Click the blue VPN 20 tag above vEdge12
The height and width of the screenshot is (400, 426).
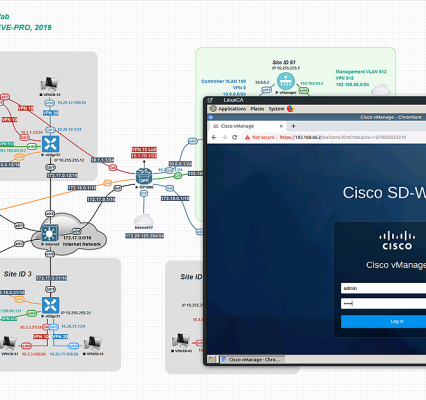click(51, 113)
